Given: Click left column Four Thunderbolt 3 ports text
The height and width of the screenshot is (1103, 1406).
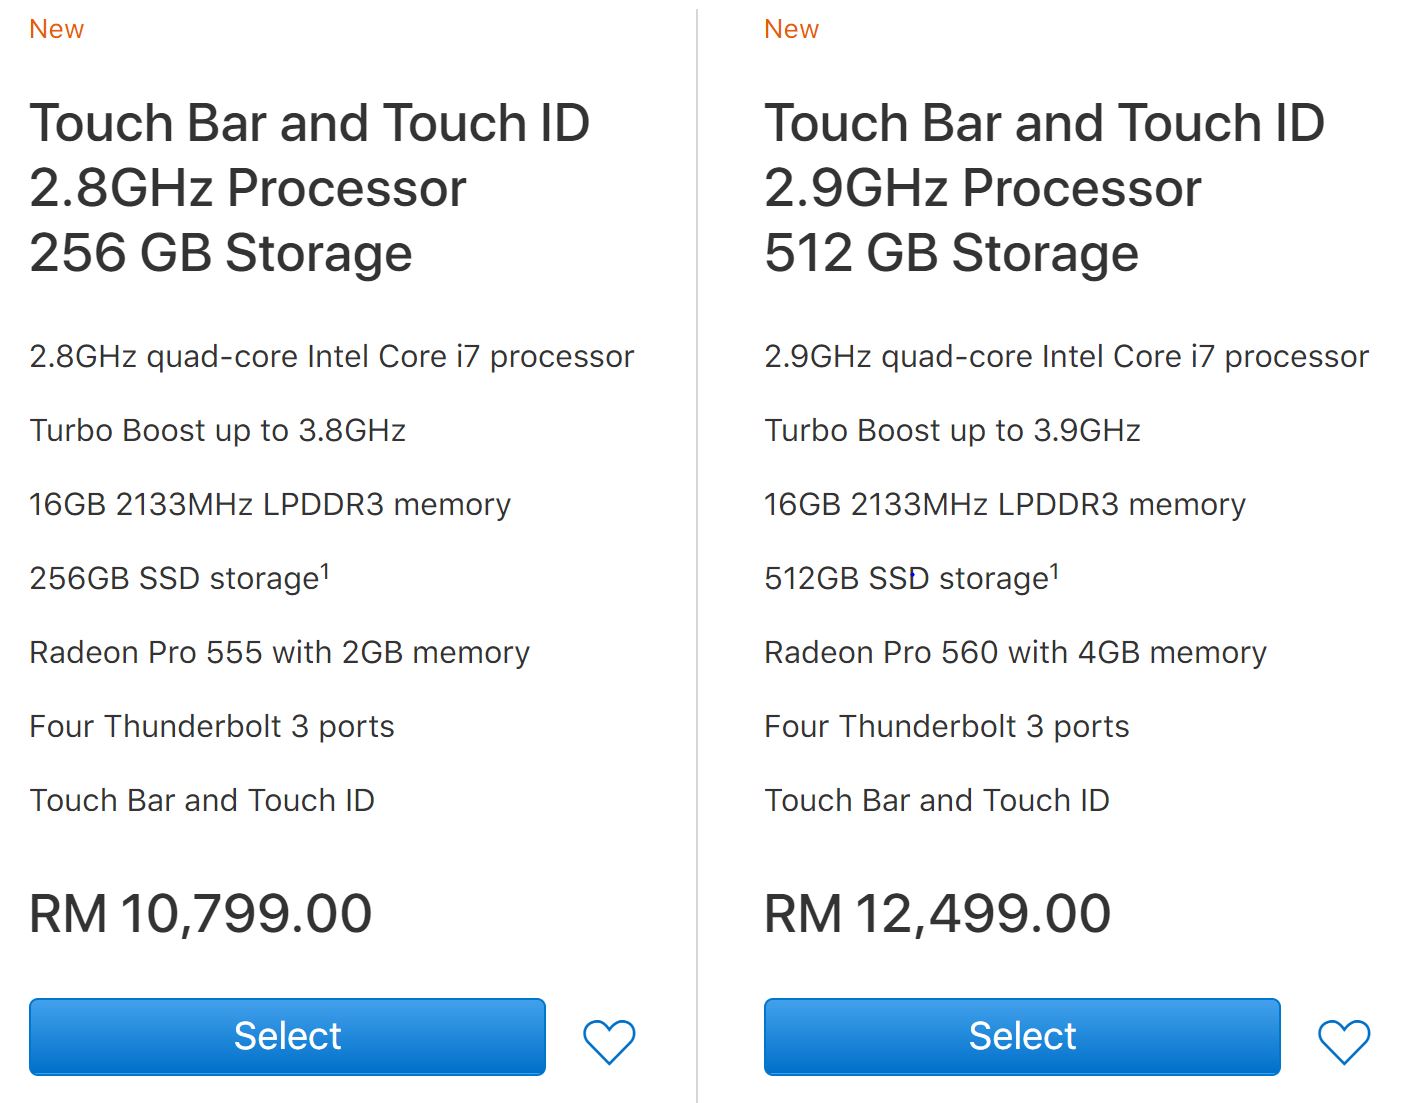Looking at the screenshot, I should (x=211, y=726).
